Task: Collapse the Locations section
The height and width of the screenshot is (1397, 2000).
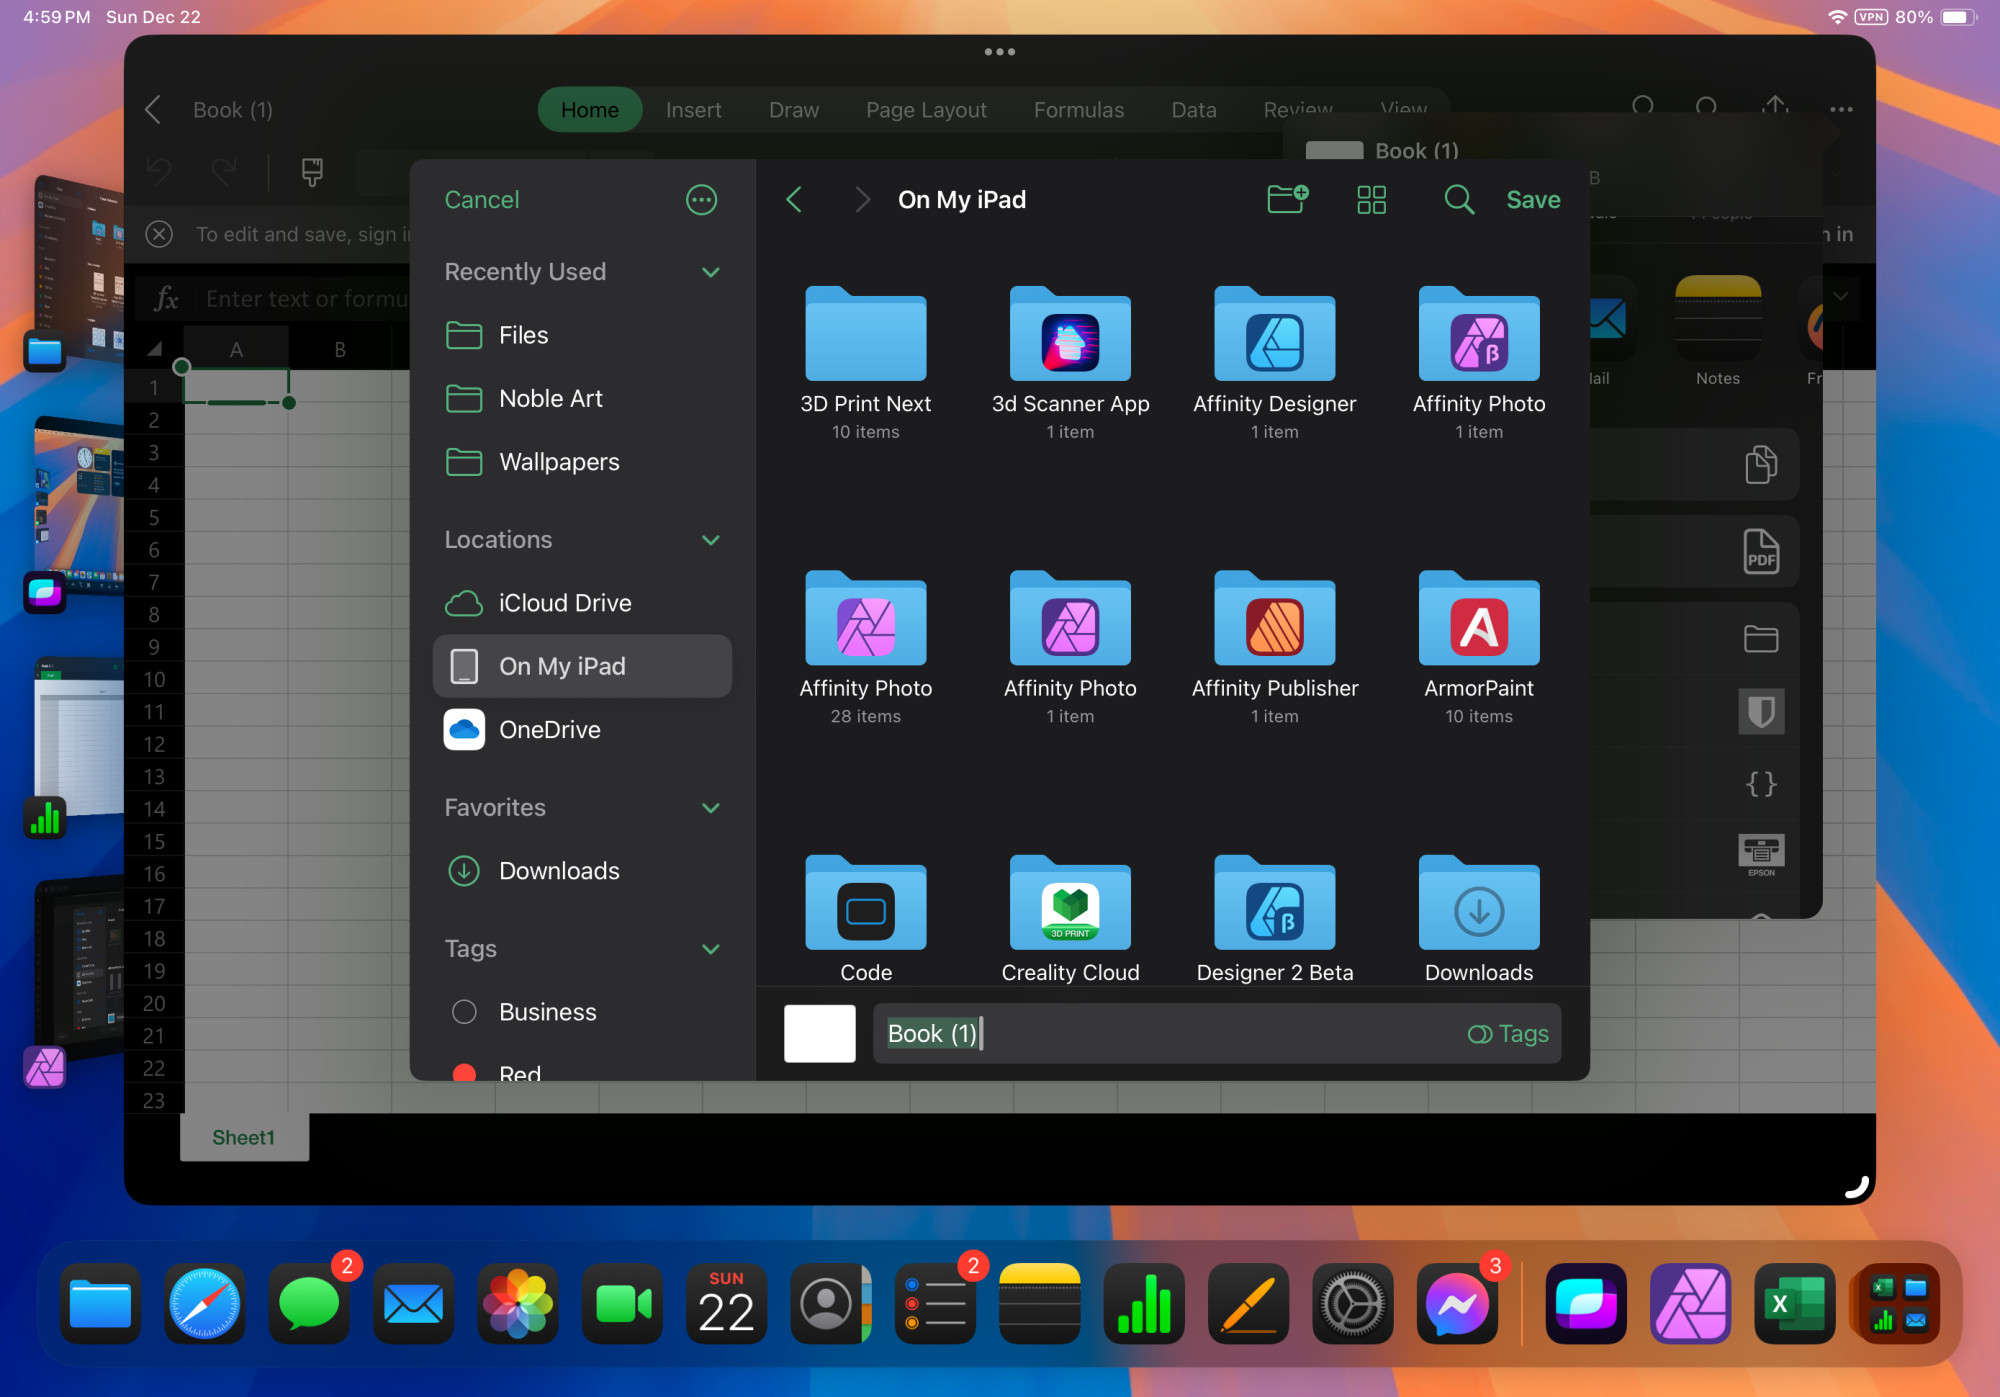Action: [x=711, y=540]
